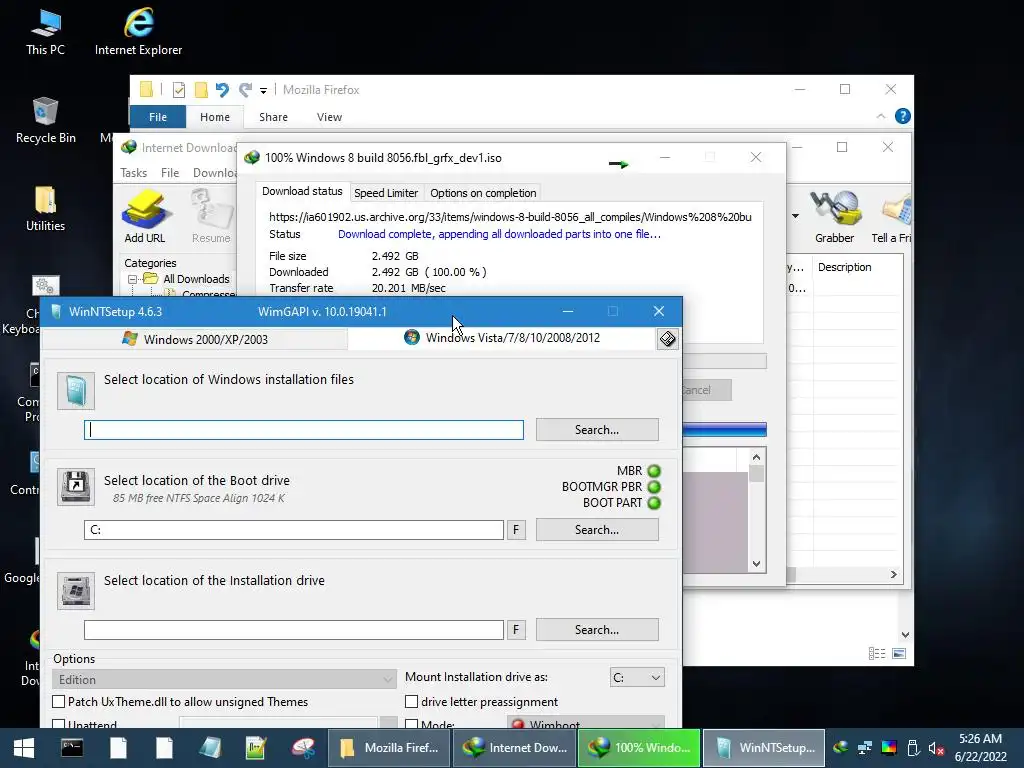Click Search for the Installation drive
1024x768 pixels.
coord(597,630)
